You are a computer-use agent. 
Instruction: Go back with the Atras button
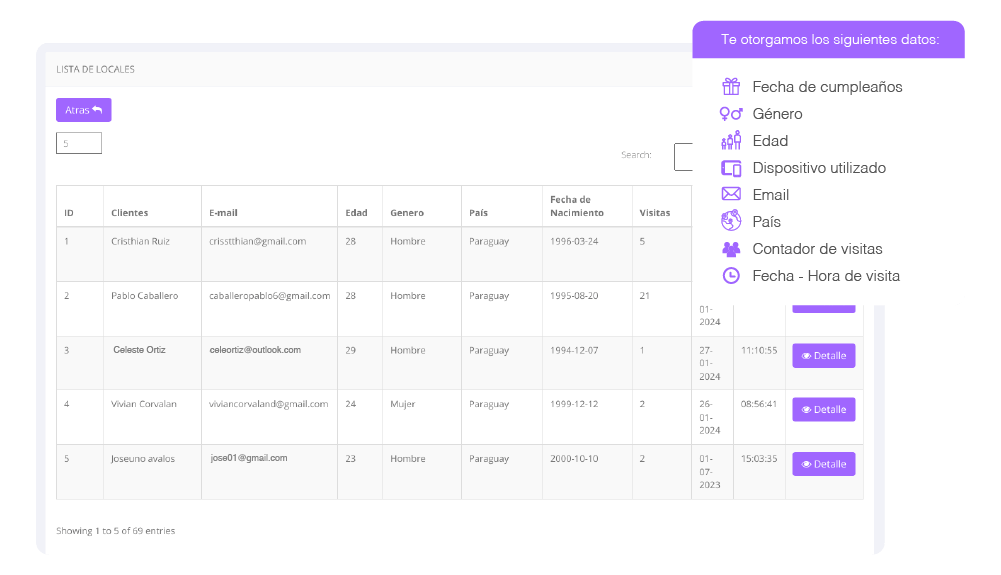coord(84,110)
